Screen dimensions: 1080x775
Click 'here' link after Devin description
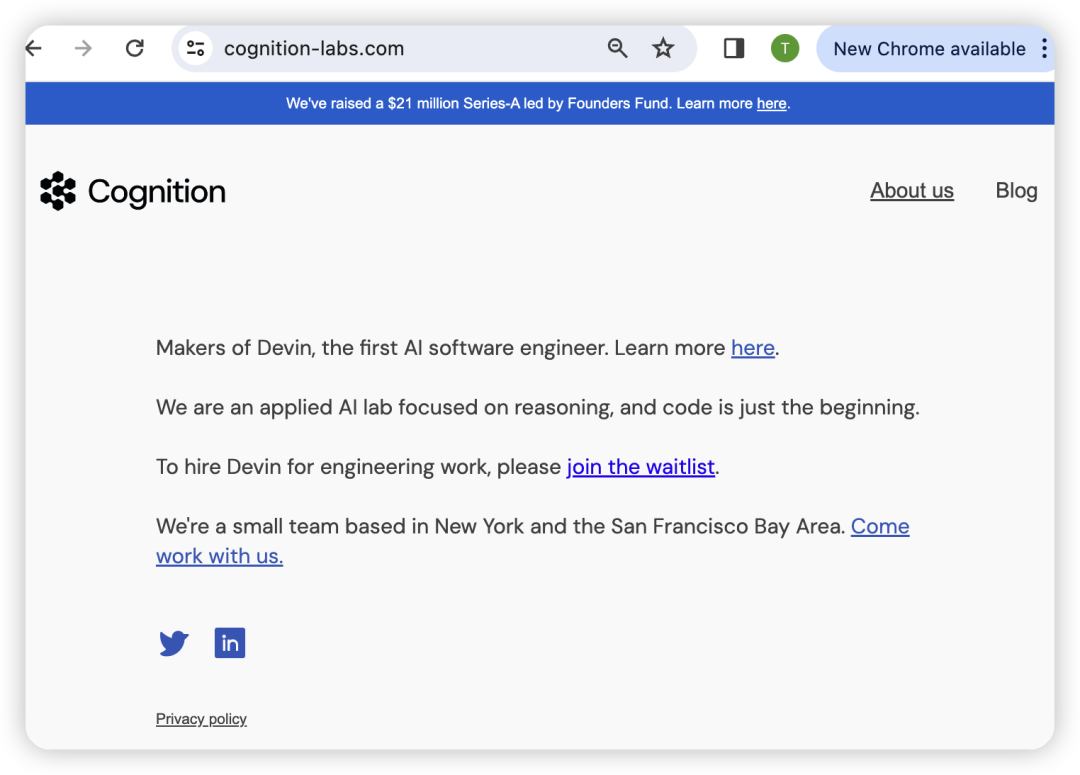752,348
